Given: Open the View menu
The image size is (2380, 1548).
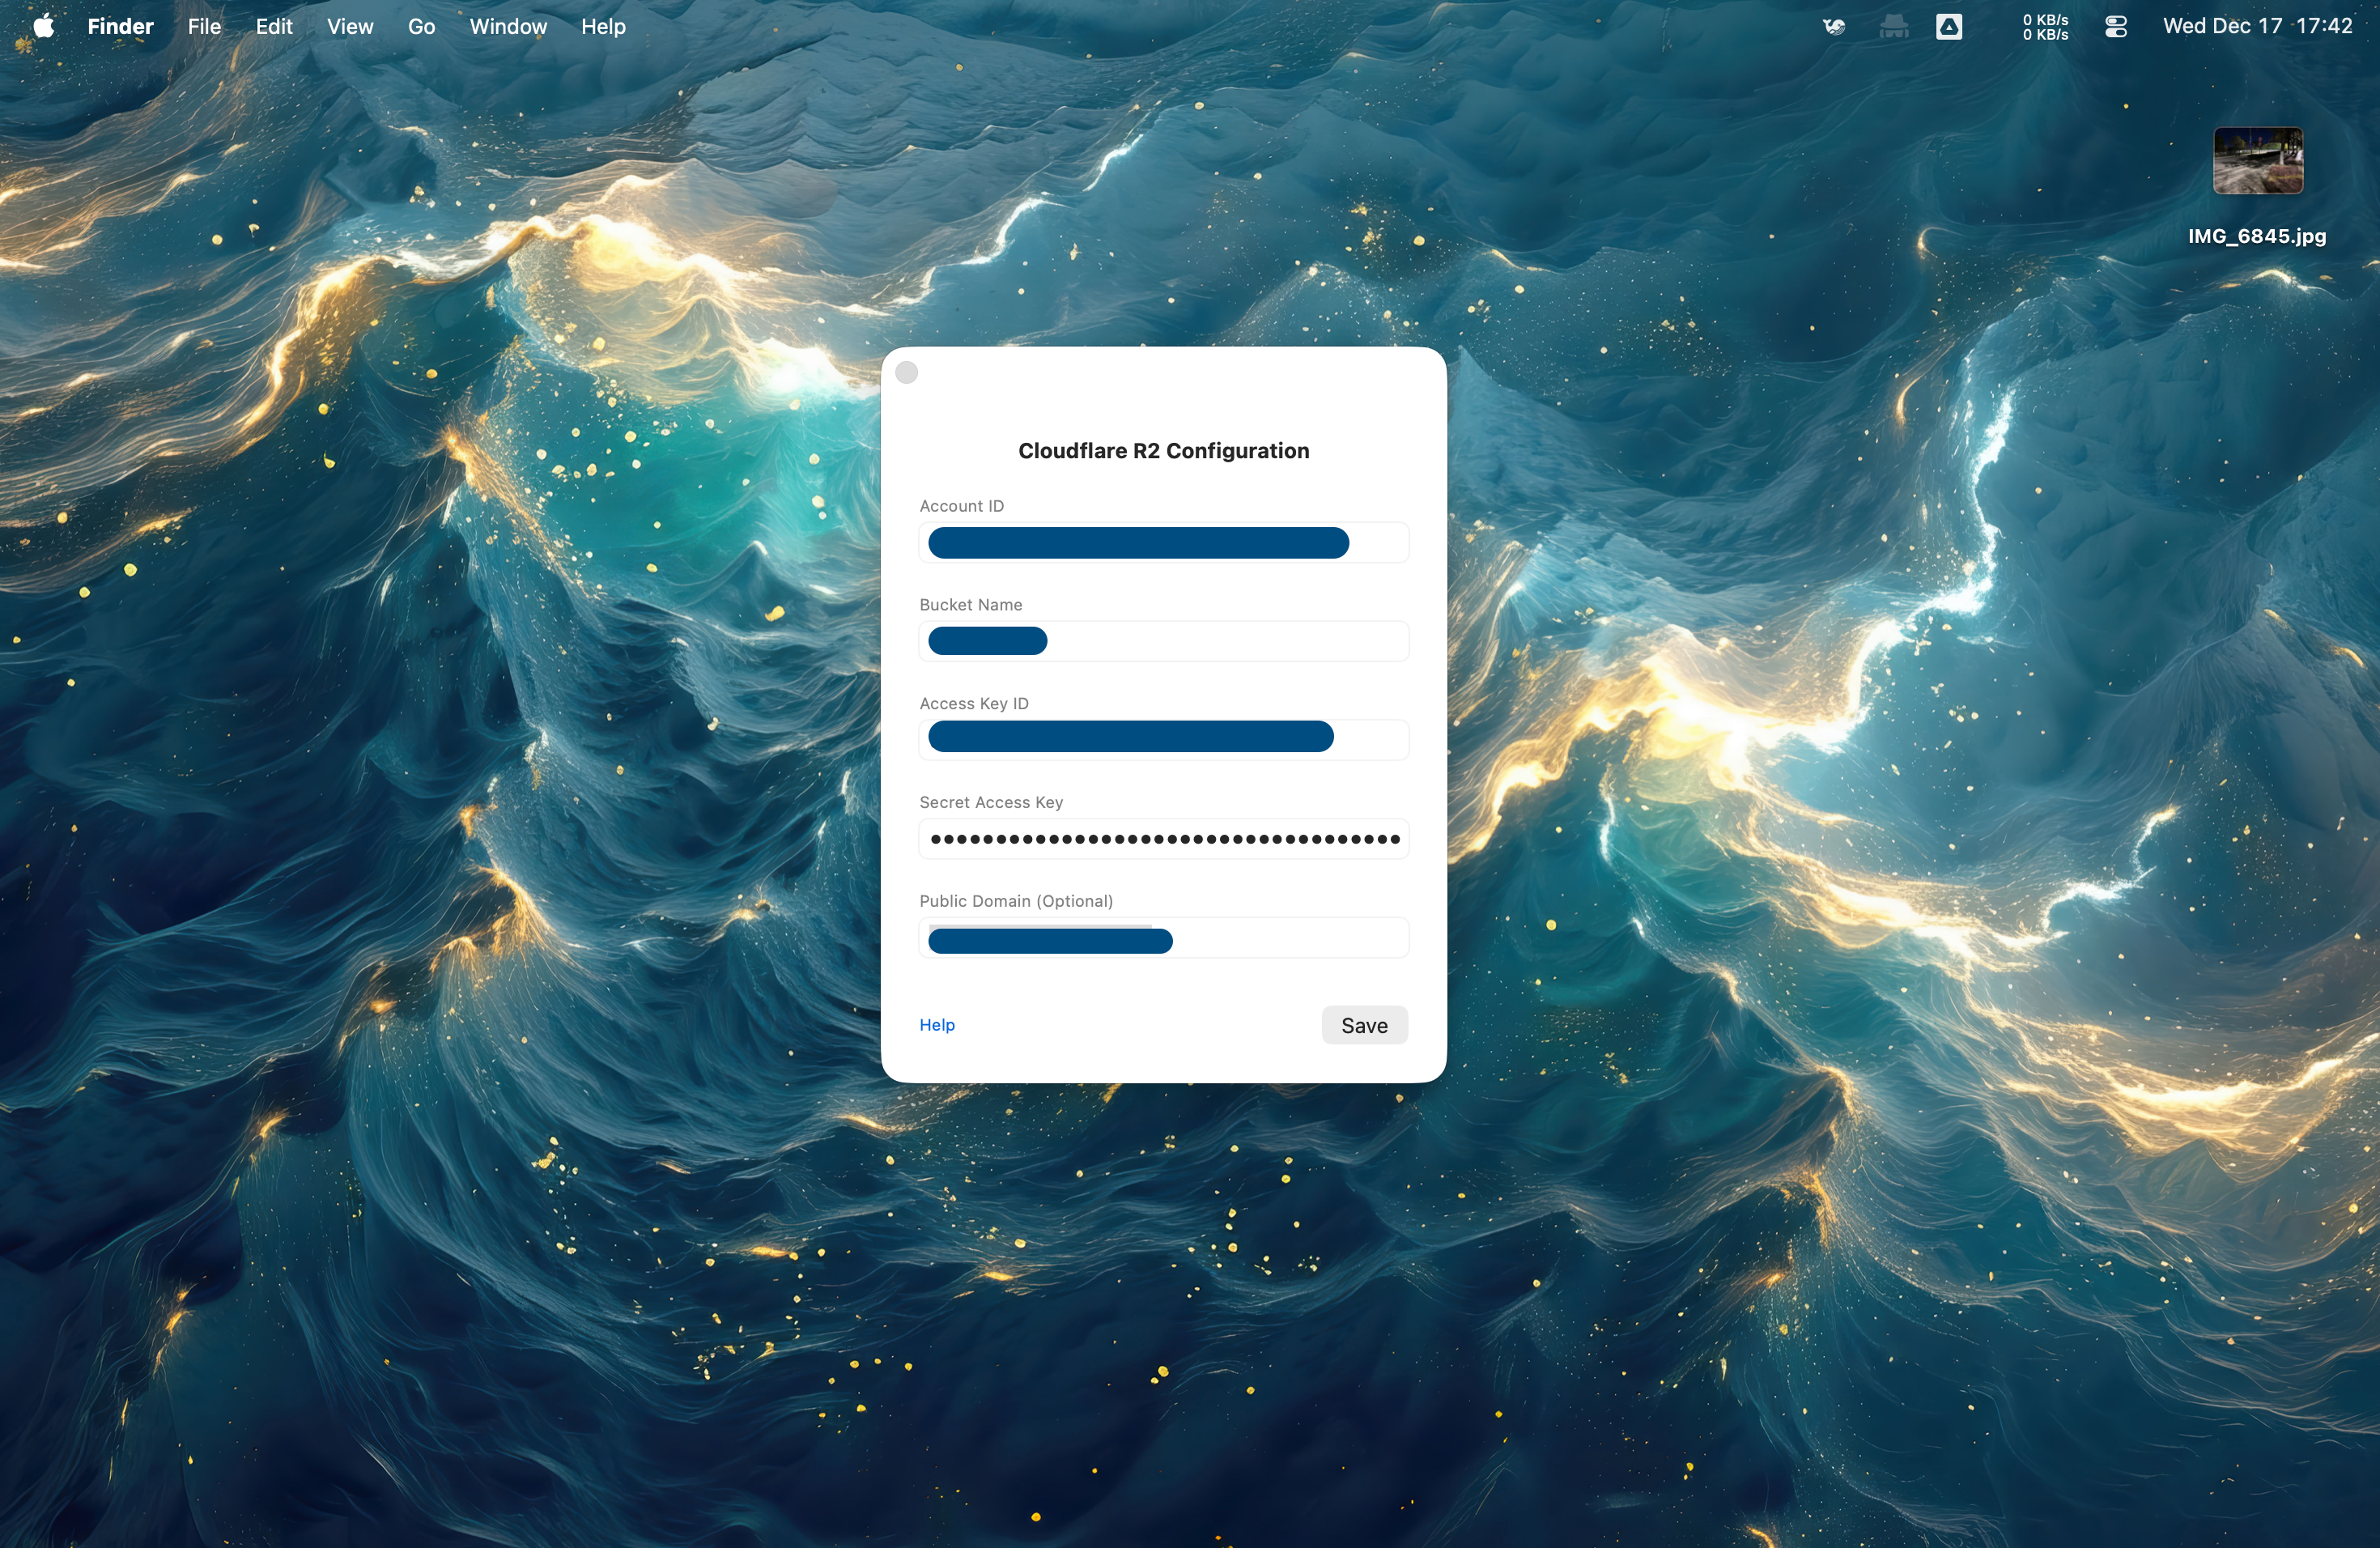Looking at the screenshot, I should point(348,26).
